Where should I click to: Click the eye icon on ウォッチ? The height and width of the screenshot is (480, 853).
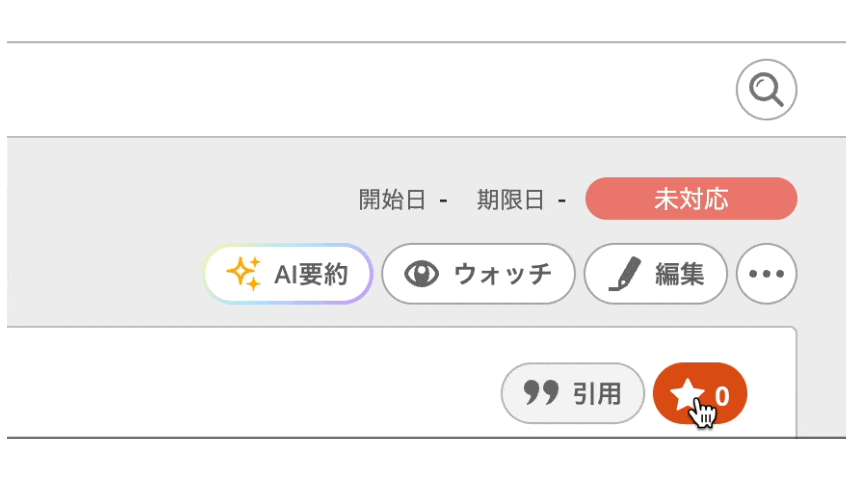coord(423,273)
